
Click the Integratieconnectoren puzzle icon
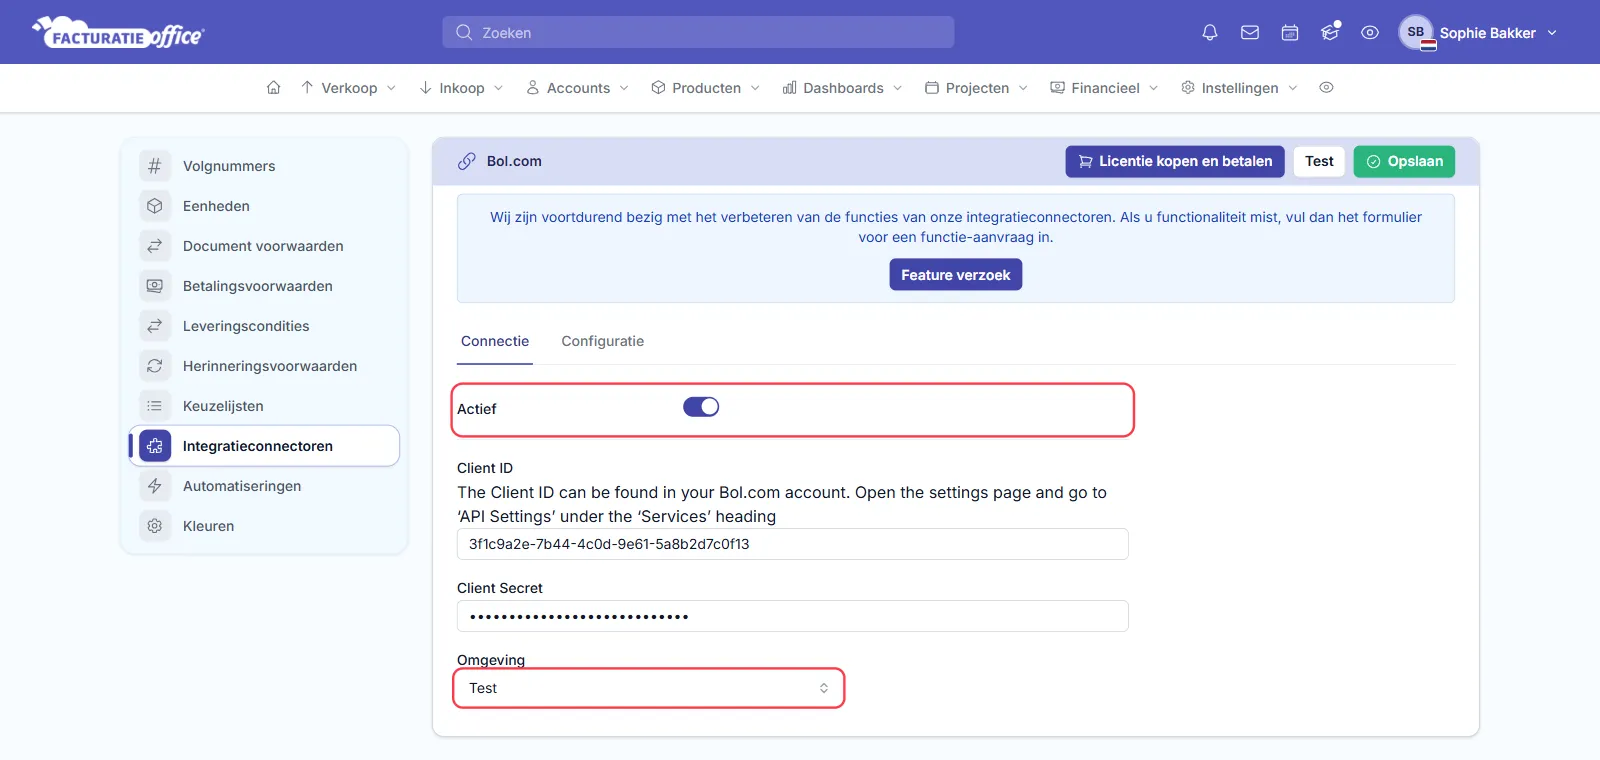(x=155, y=446)
